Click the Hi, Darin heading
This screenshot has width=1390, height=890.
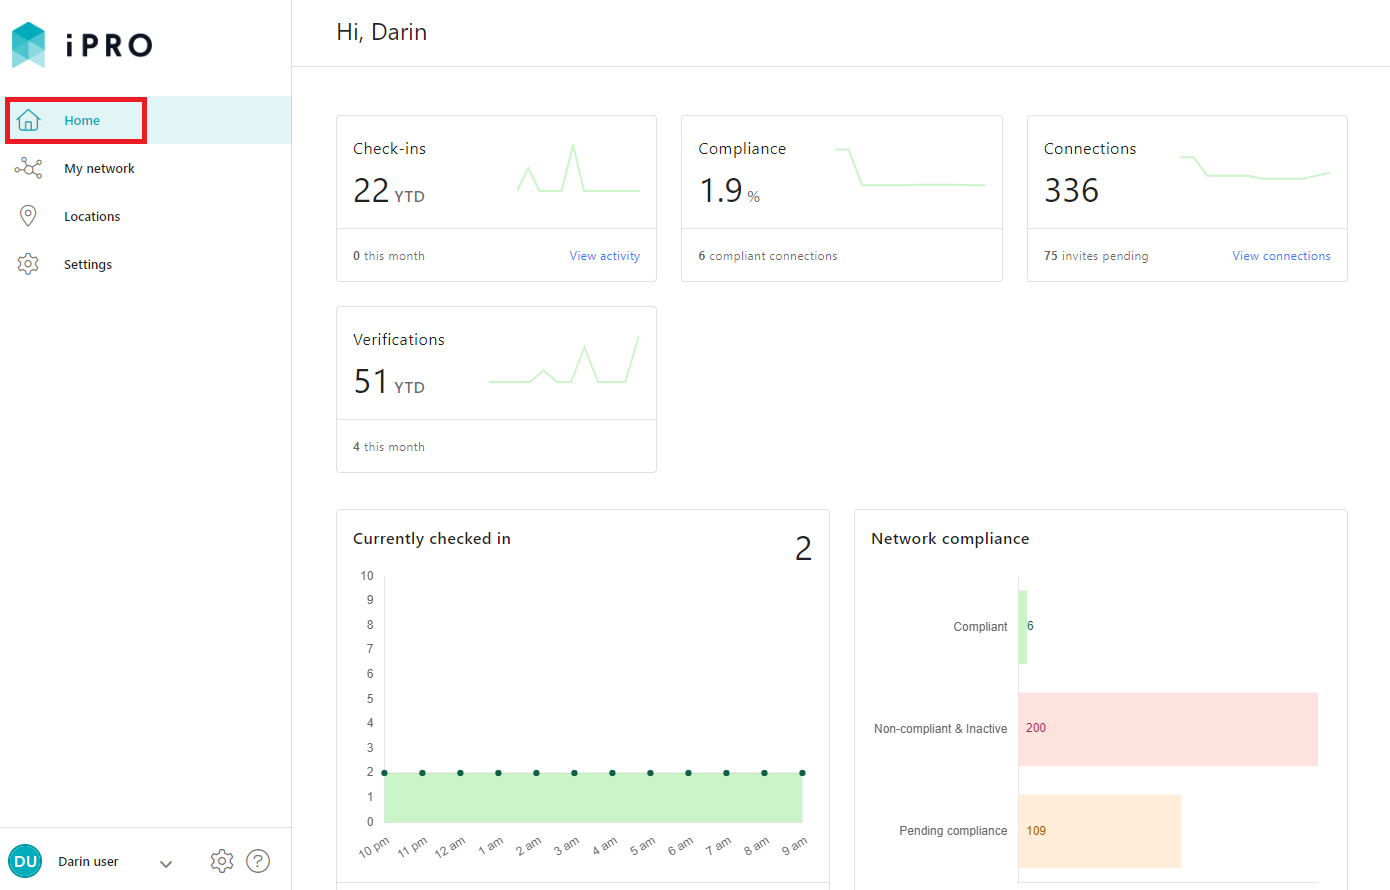(382, 32)
